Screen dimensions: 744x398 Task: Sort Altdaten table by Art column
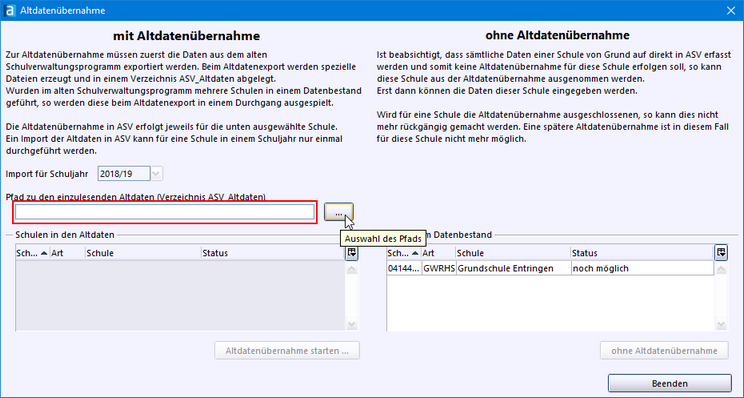67,253
